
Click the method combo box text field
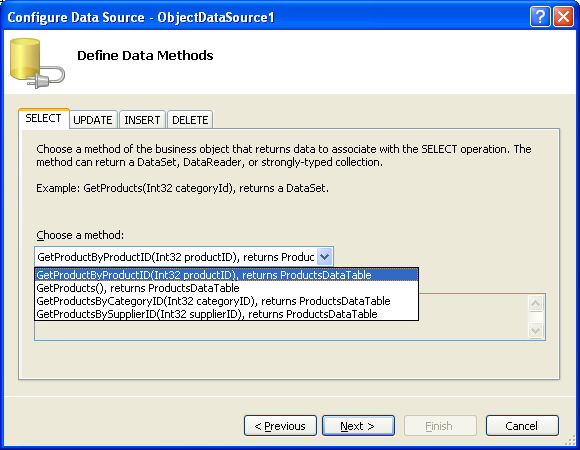point(176,257)
